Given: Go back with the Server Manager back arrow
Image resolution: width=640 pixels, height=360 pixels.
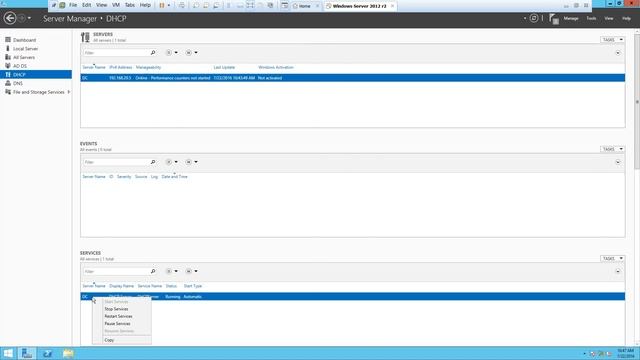Looking at the screenshot, I should (10, 18).
